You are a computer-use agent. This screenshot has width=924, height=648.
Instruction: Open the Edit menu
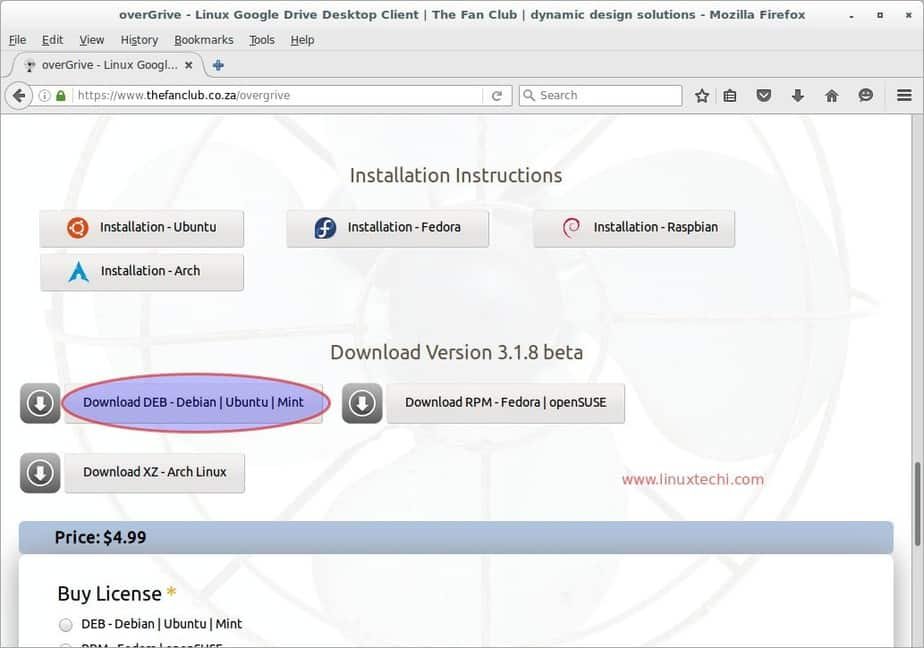point(52,39)
